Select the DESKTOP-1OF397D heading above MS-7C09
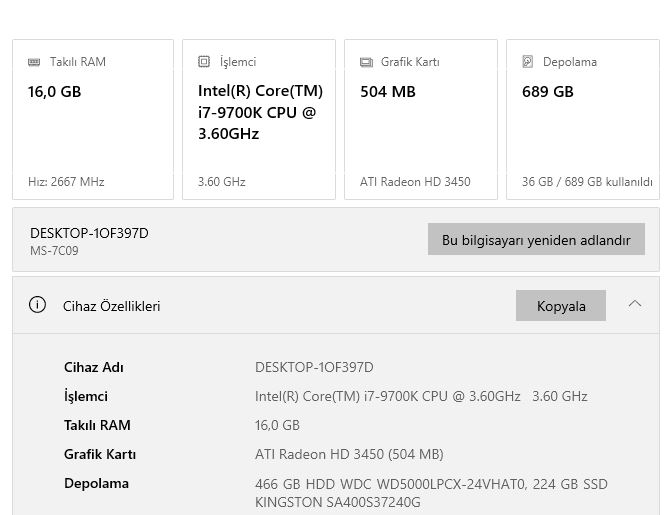Image resolution: width=666 pixels, height=515 pixels. coord(89,233)
